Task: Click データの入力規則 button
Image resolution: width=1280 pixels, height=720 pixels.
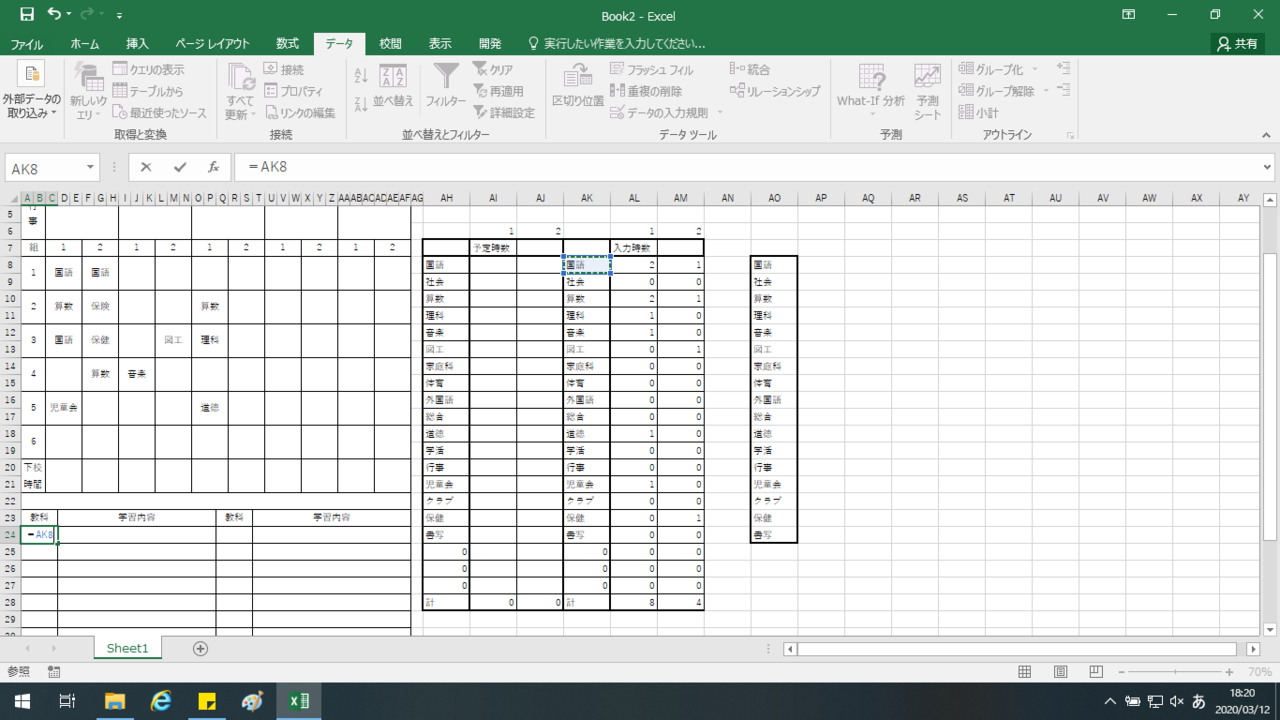Action: click(x=660, y=113)
